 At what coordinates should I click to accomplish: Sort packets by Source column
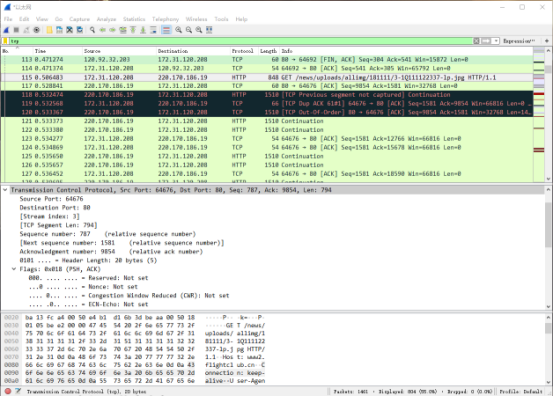coord(119,51)
